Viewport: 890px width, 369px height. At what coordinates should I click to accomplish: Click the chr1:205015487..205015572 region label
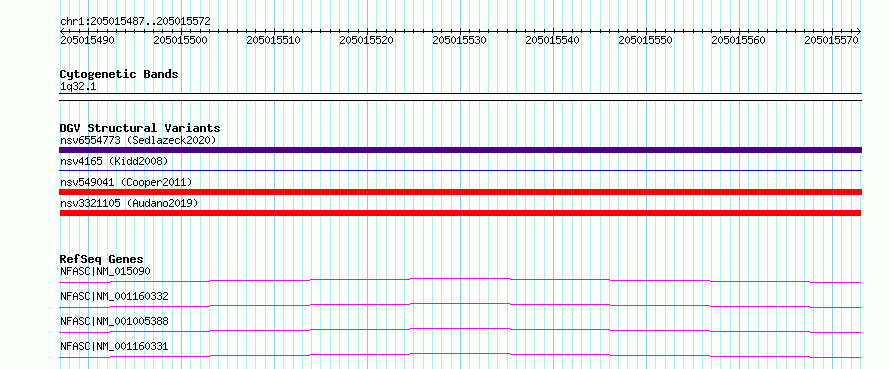point(135,21)
